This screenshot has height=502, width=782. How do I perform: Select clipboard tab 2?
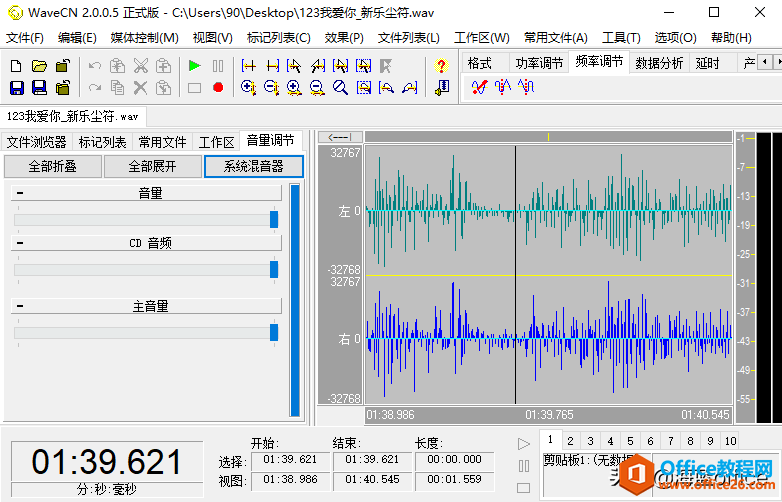[571, 441]
